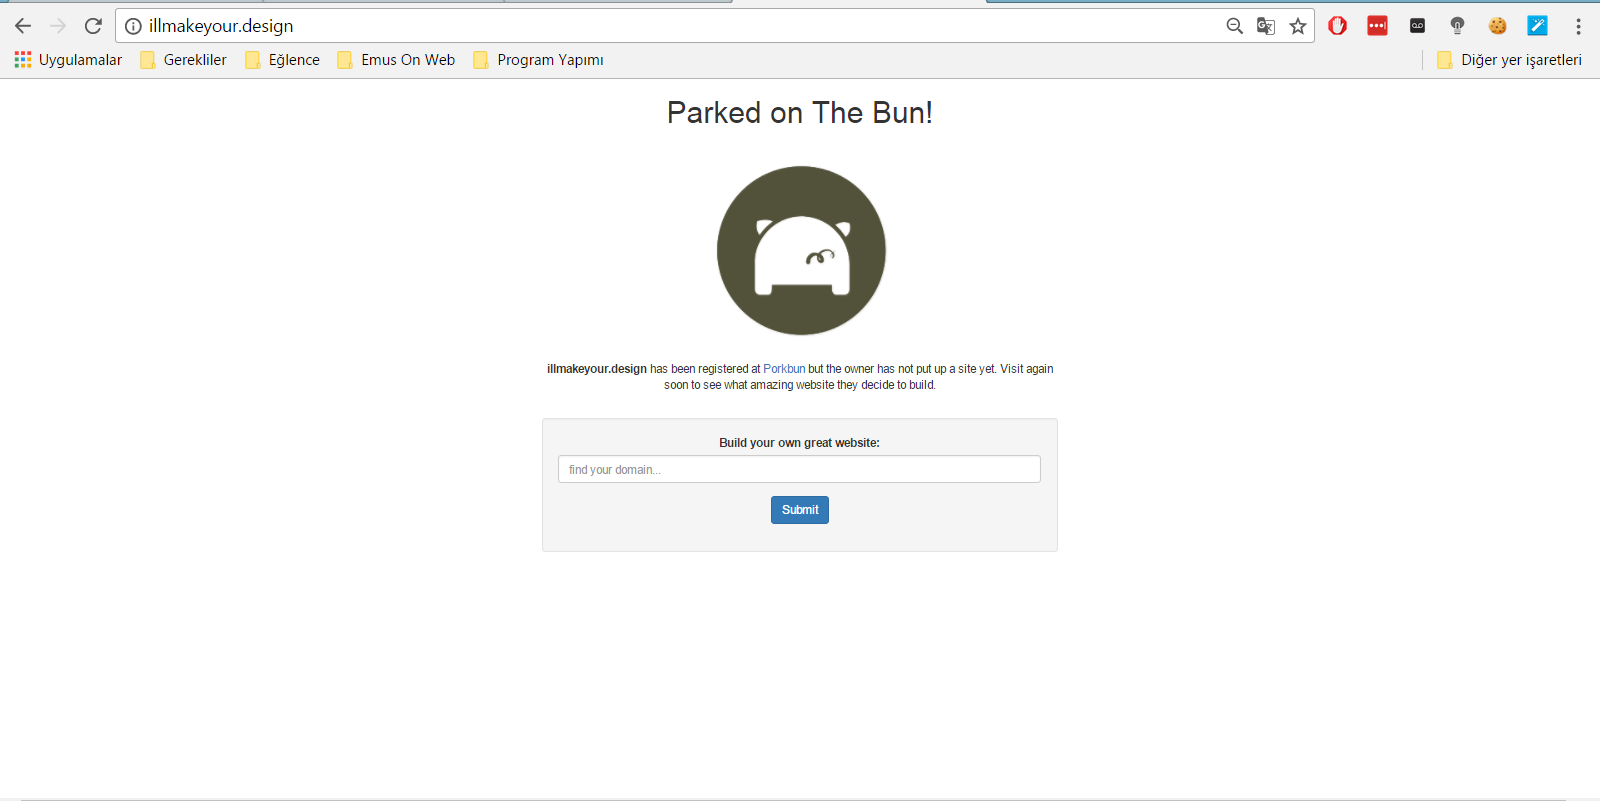Open the AdBlock red hand extension
The image size is (1600, 801).
click(1337, 26)
